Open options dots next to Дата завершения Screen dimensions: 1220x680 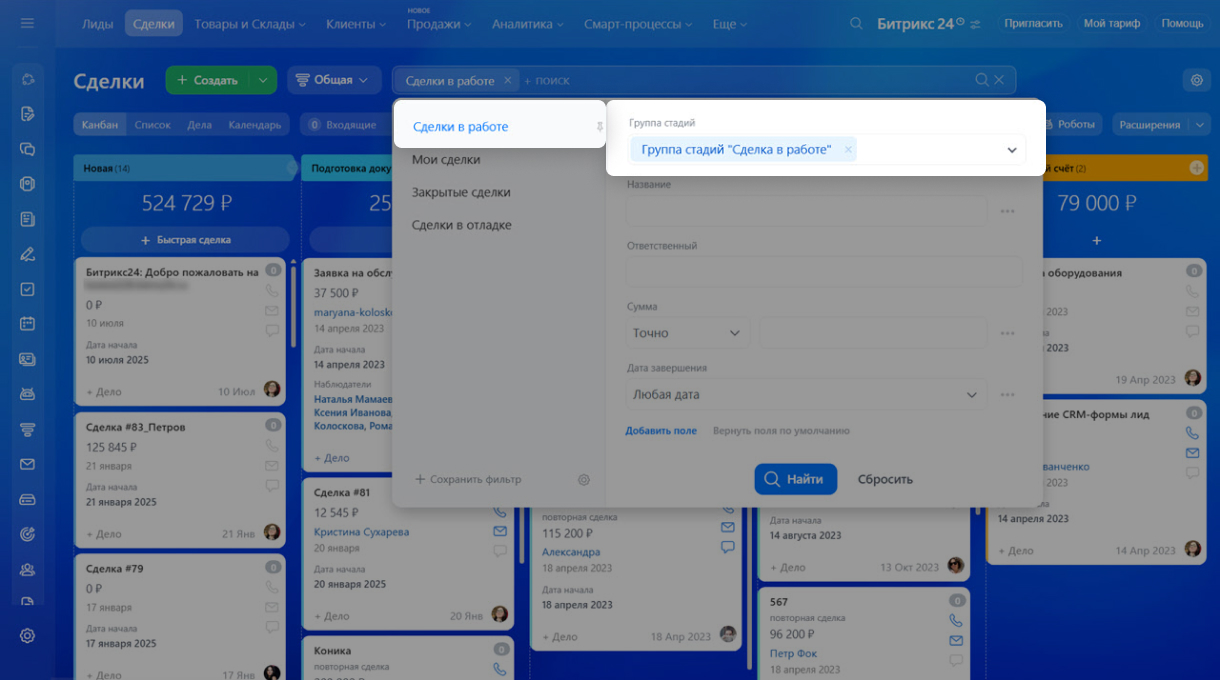pos(1007,395)
